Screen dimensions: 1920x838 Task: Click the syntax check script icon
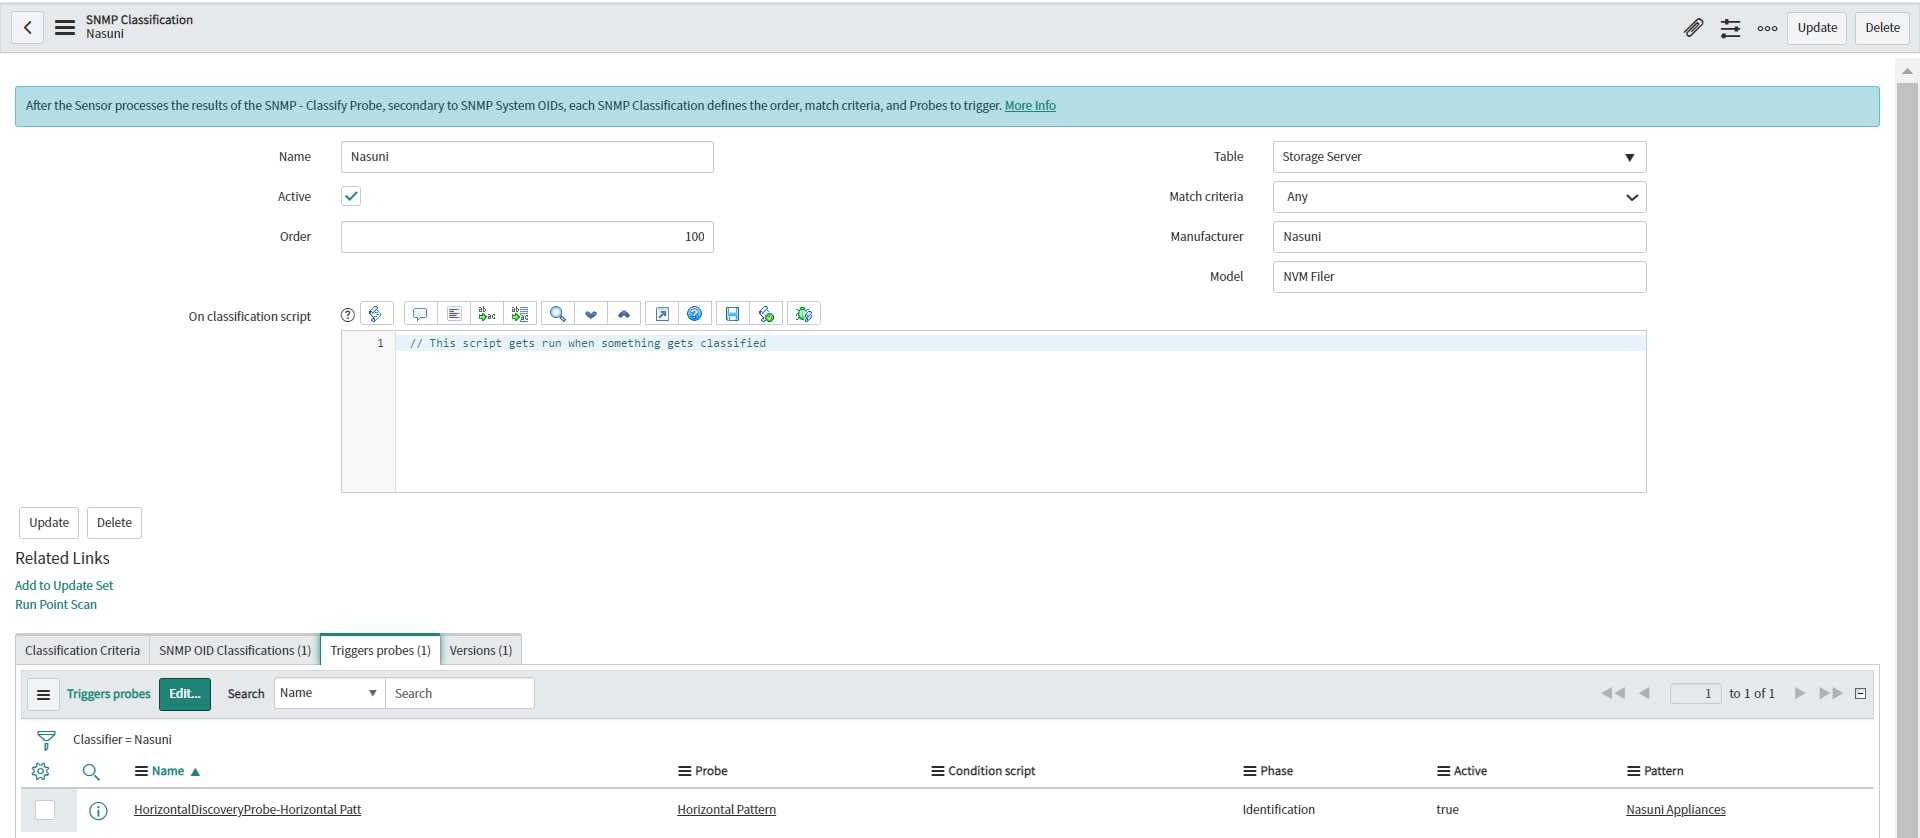pyautogui.click(x=766, y=314)
